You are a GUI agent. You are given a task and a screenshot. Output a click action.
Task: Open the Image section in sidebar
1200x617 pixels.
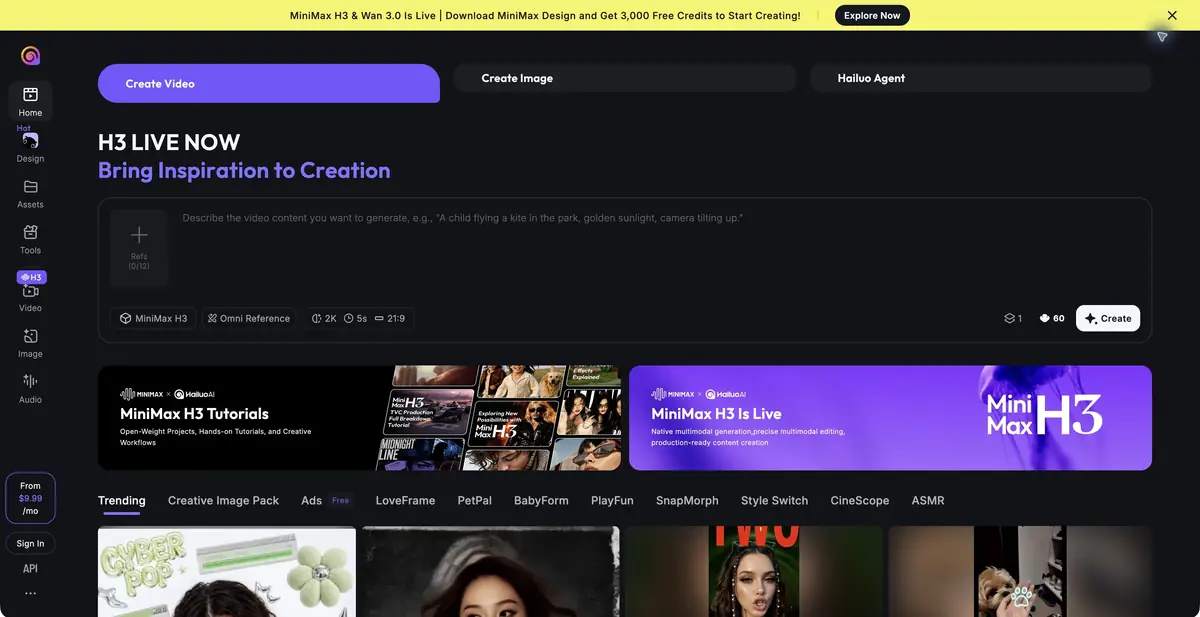(x=30, y=343)
